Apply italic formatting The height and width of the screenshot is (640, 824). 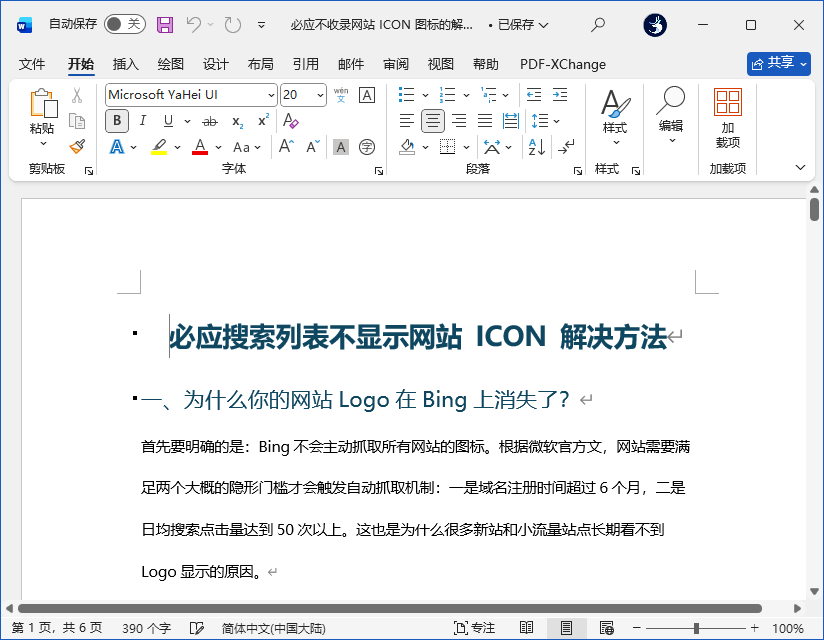(x=143, y=120)
